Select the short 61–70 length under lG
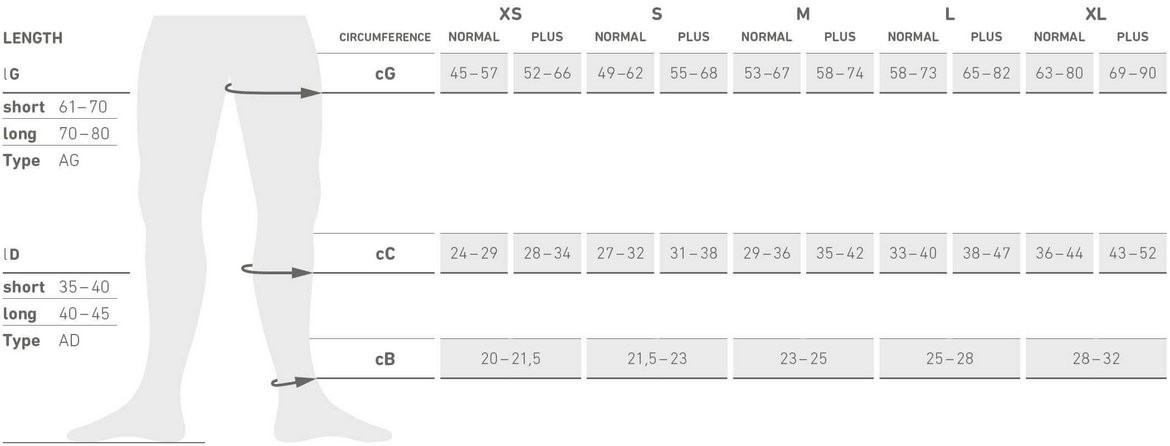The width and height of the screenshot is (1170, 446). pos(55,107)
